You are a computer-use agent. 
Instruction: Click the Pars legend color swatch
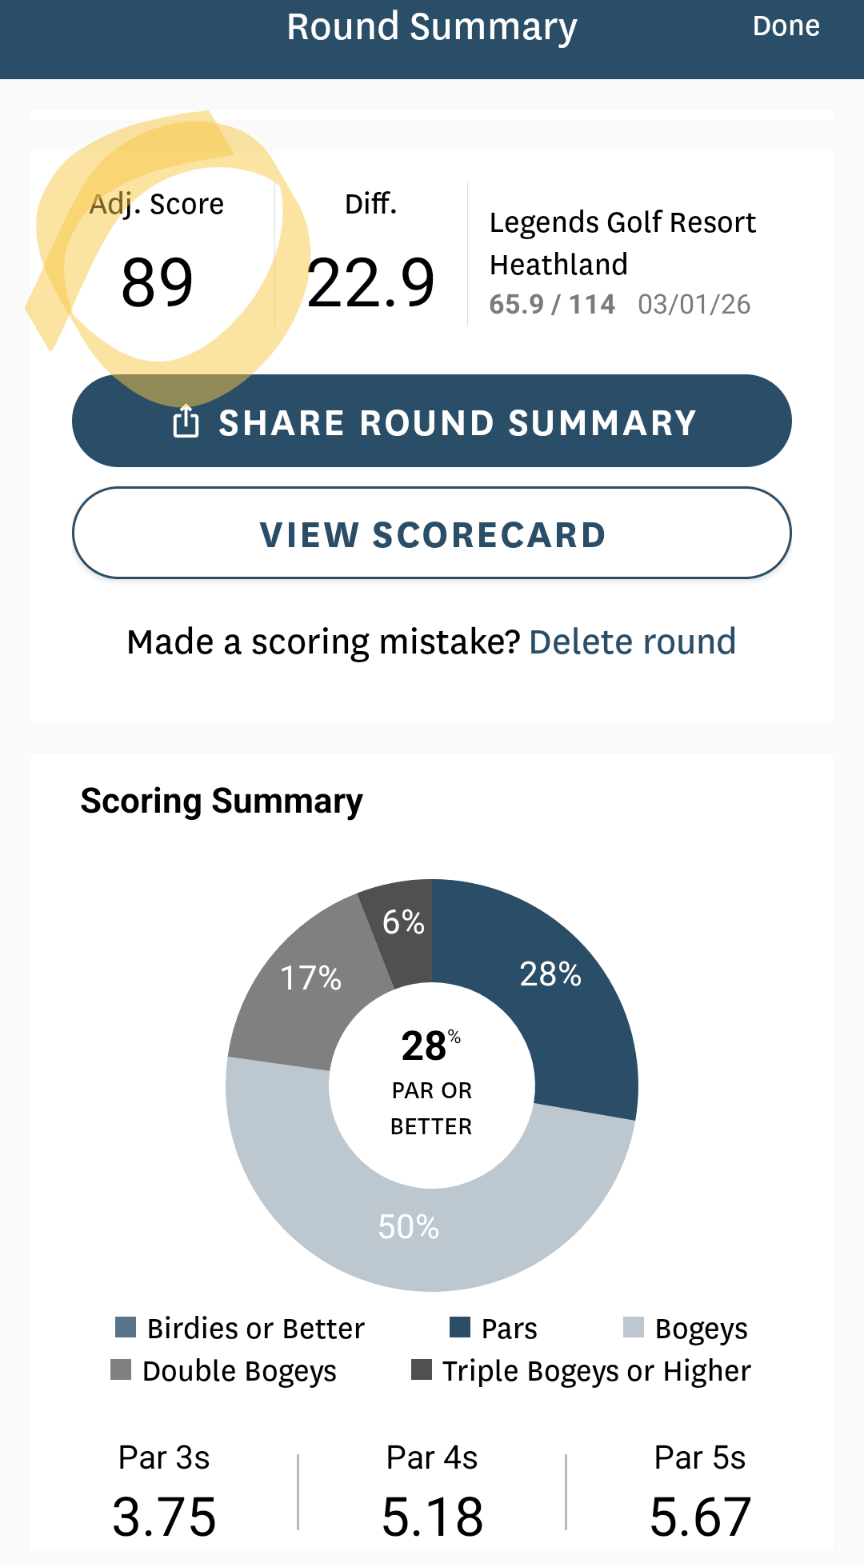(460, 1328)
